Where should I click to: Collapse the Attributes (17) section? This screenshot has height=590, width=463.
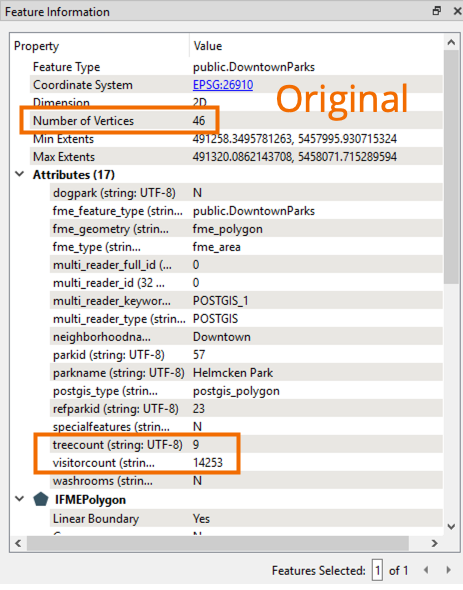(20, 174)
